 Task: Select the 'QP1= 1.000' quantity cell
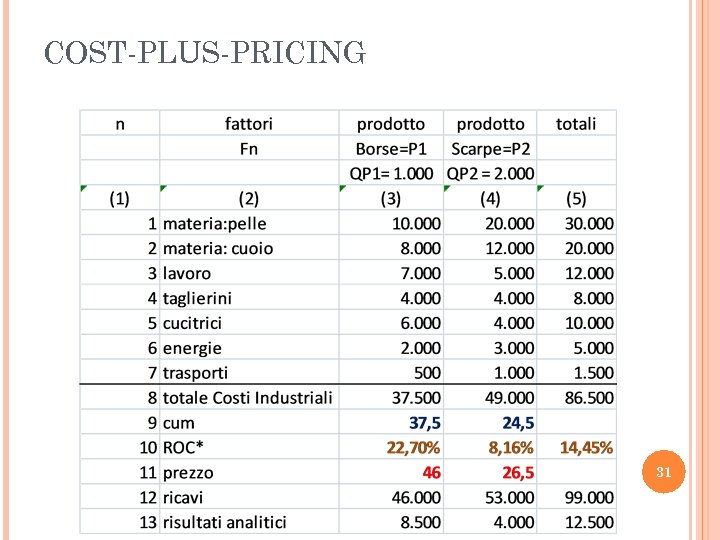(x=391, y=173)
